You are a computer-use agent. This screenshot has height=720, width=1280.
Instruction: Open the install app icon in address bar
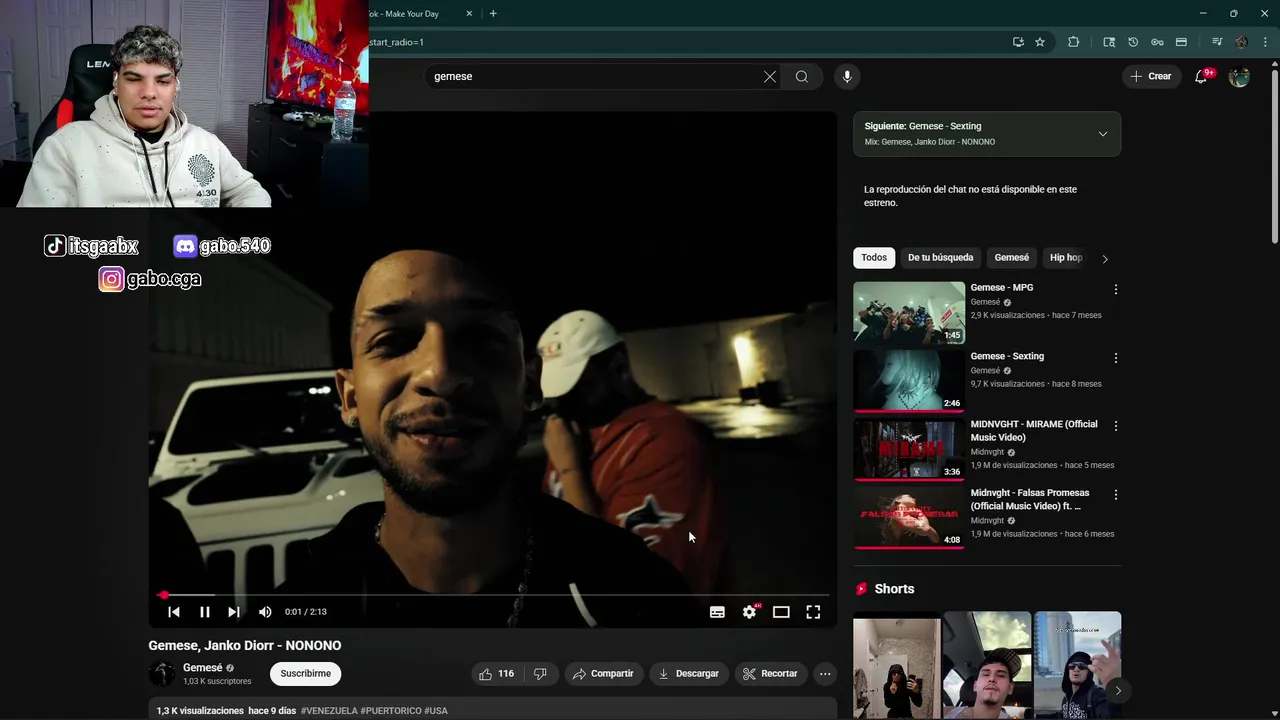pos(1018,42)
